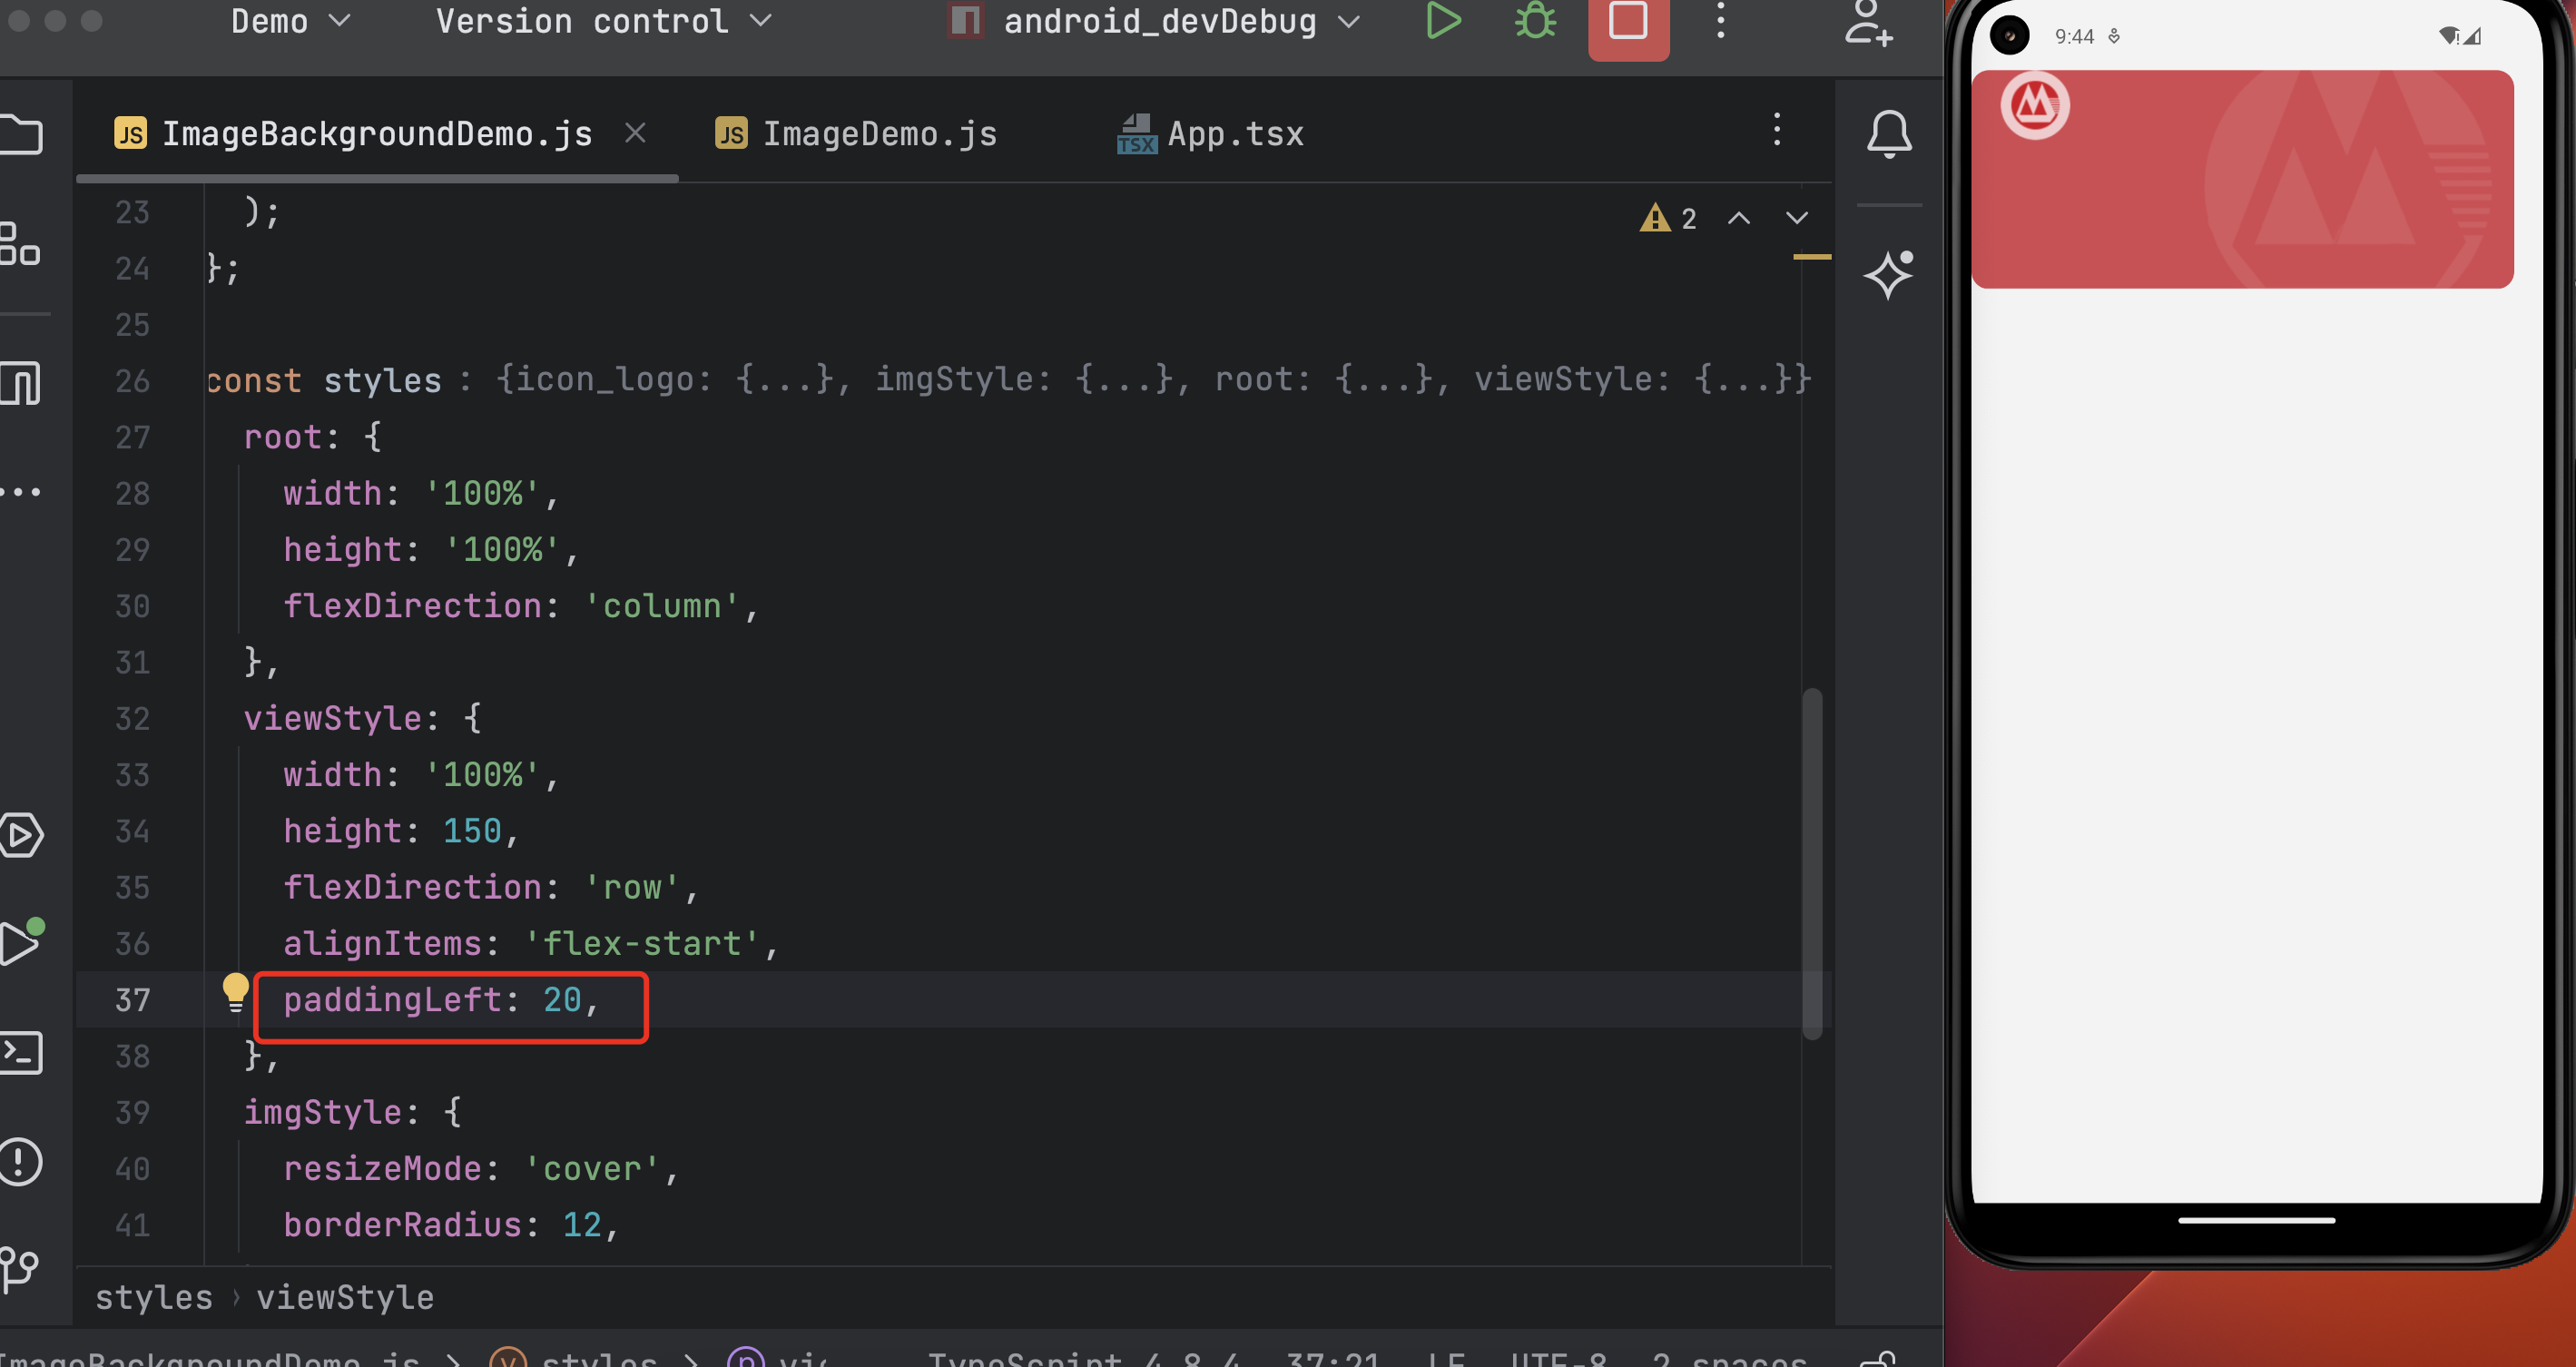Viewport: 2576px width, 1367px height.
Task: Open the AI assistant sparkle icon
Action: 1888,275
